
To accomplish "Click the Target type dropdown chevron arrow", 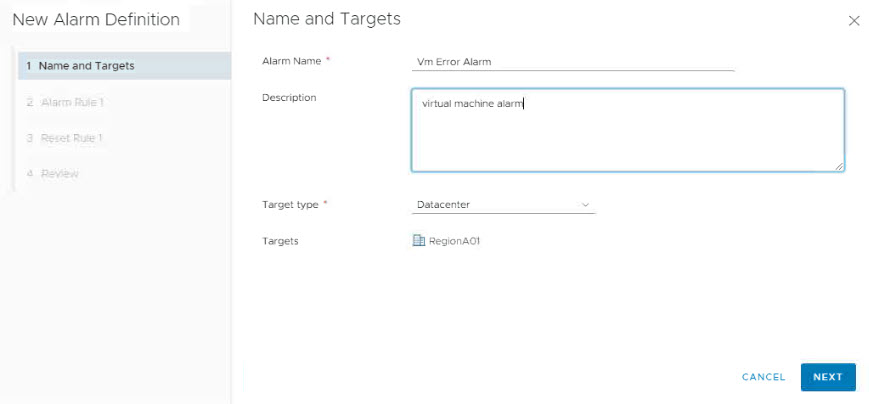I will click(x=585, y=205).
